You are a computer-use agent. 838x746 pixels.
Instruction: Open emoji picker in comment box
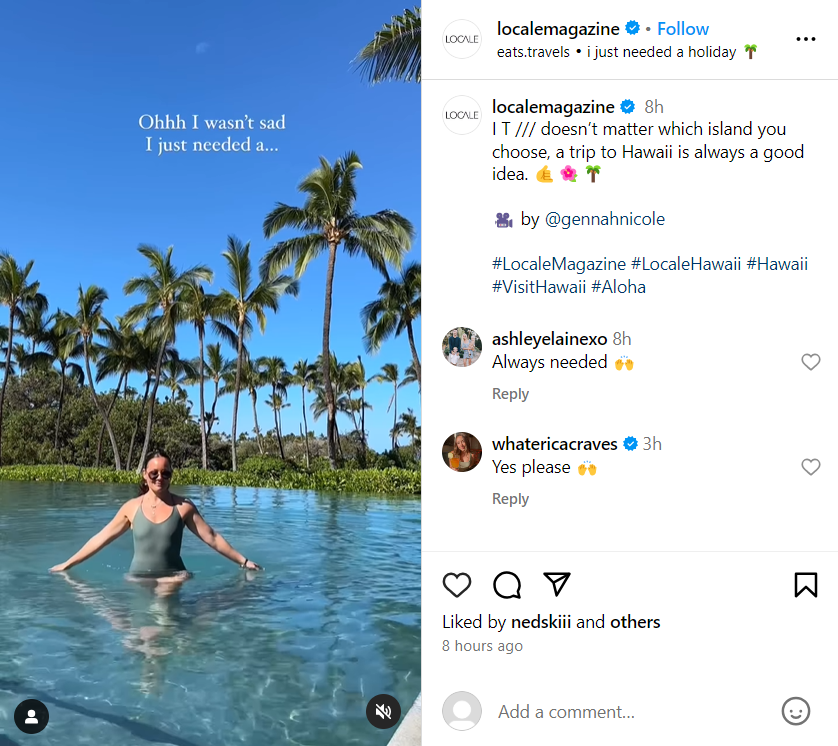pyautogui.click(x=795, y=711)
